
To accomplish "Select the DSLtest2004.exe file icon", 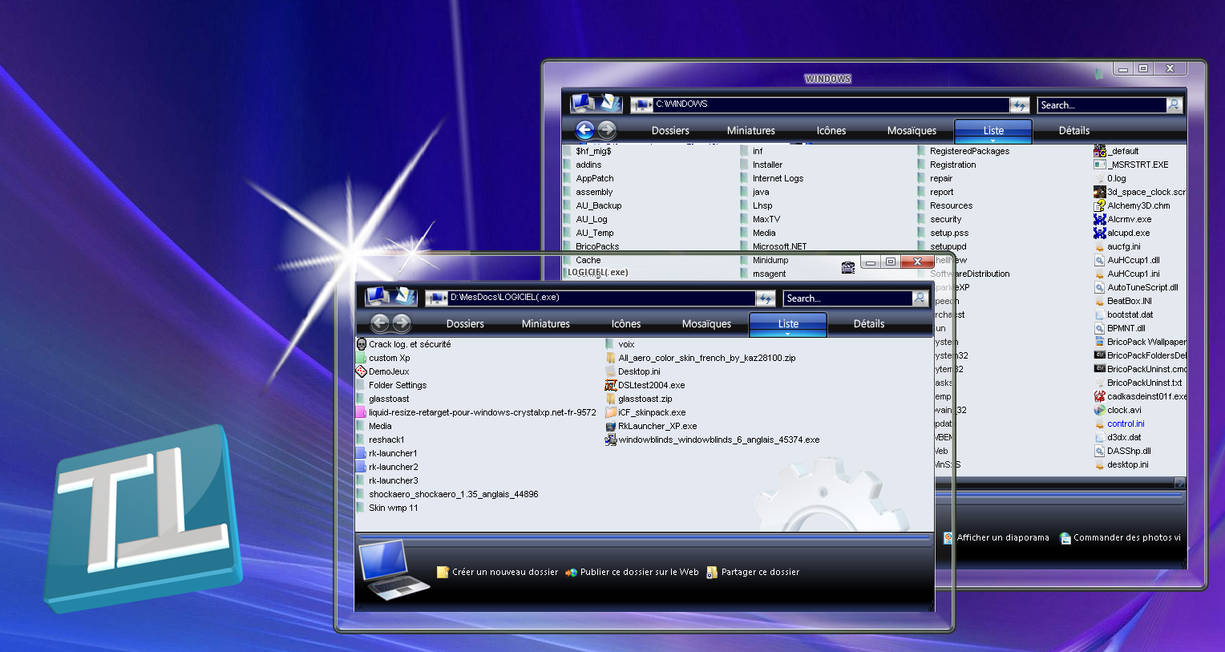I will point(611,385).
